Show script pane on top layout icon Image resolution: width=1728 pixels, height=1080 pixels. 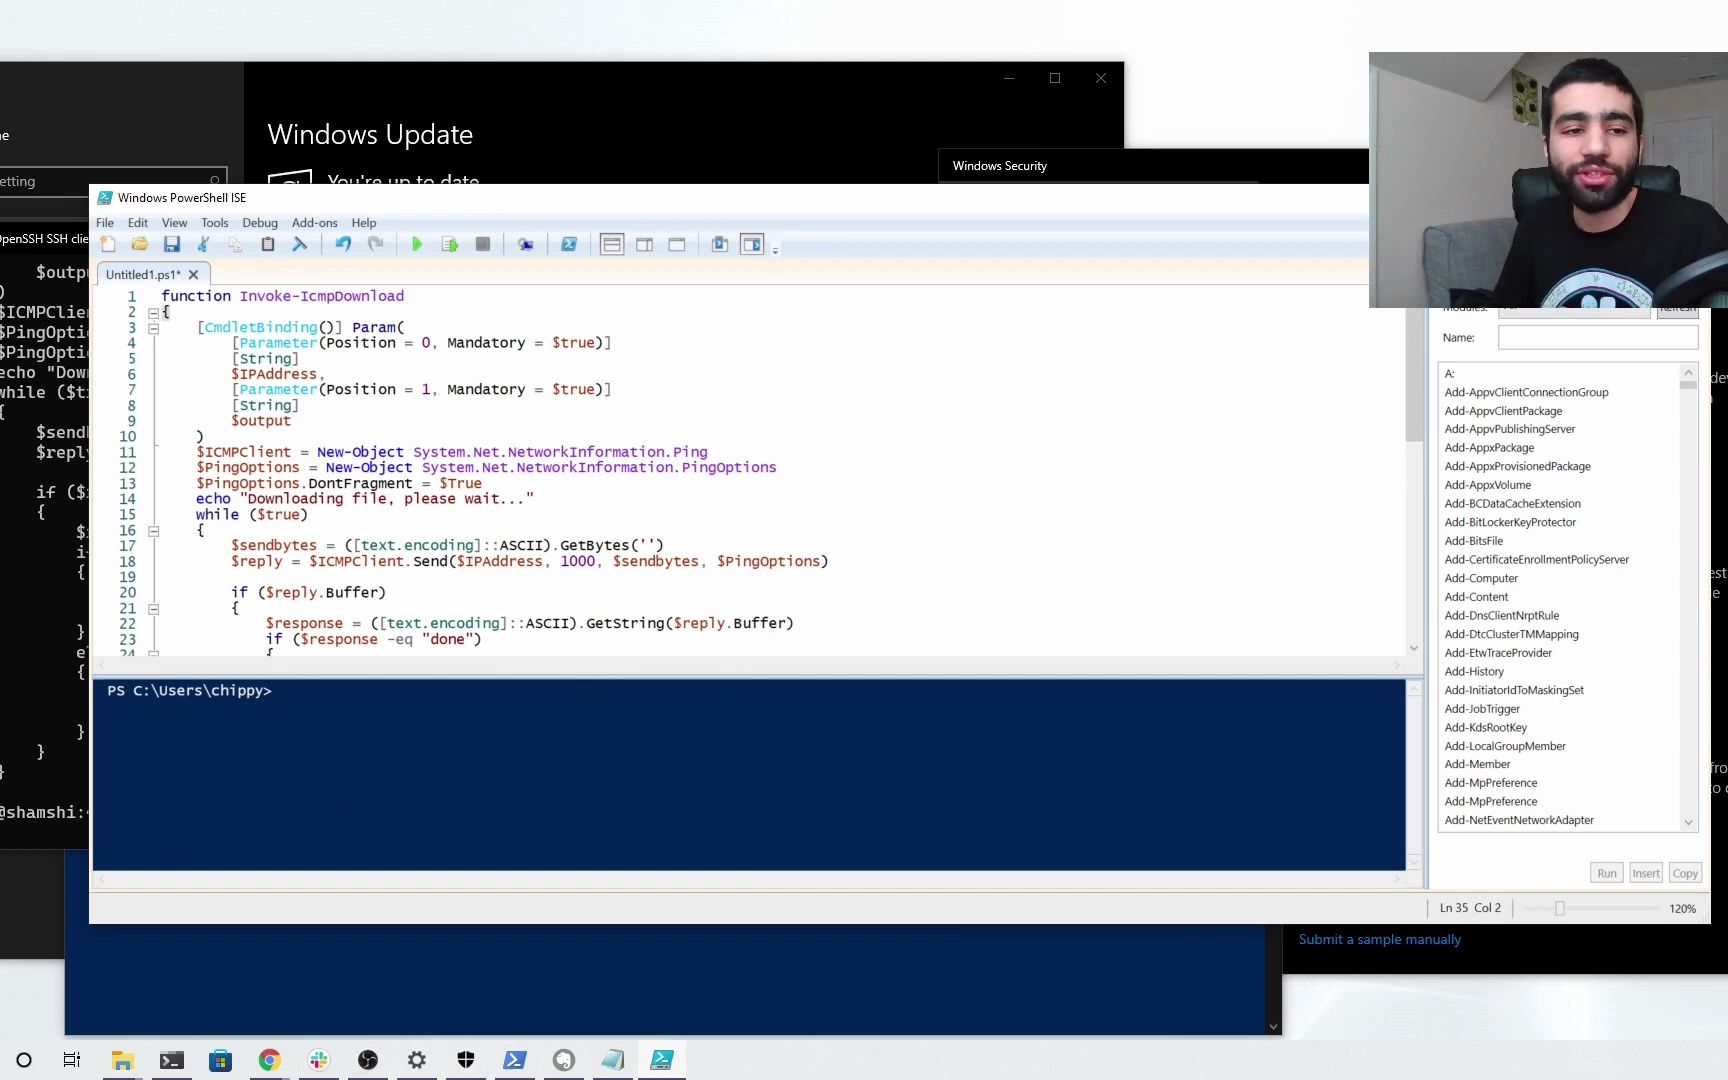pos(612,245)
